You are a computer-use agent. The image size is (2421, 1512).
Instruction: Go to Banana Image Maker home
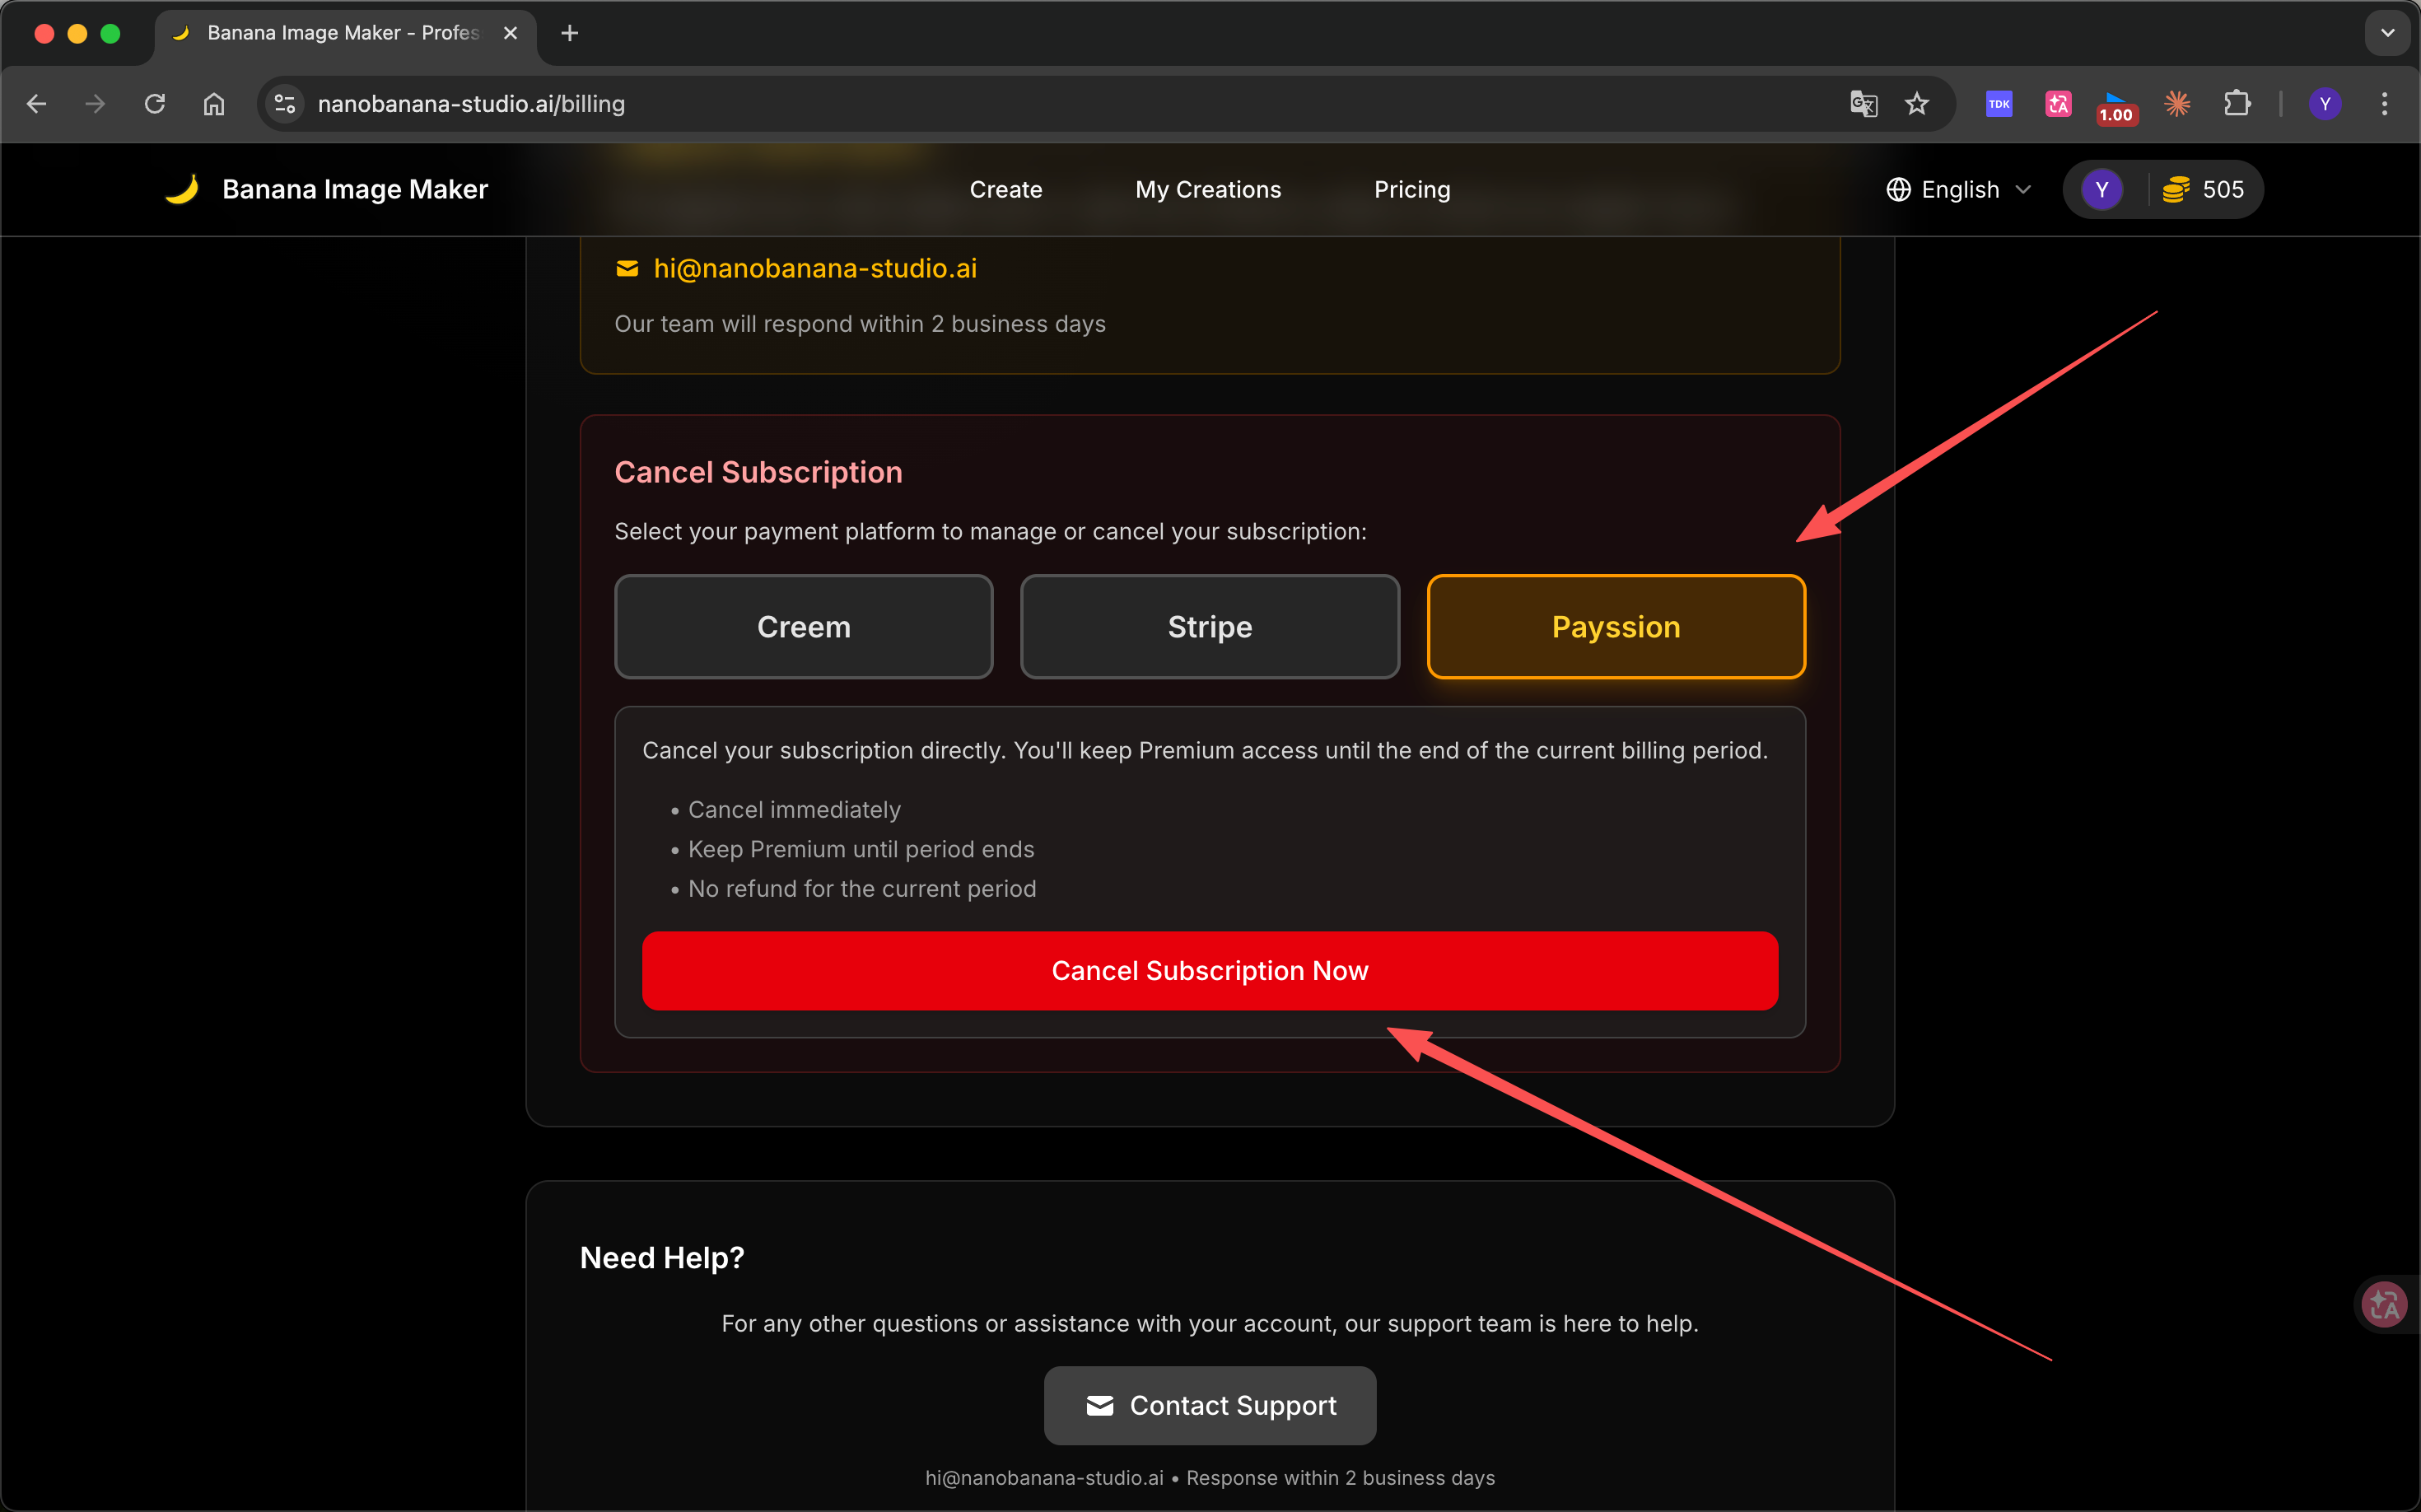(x=355, y=189)
